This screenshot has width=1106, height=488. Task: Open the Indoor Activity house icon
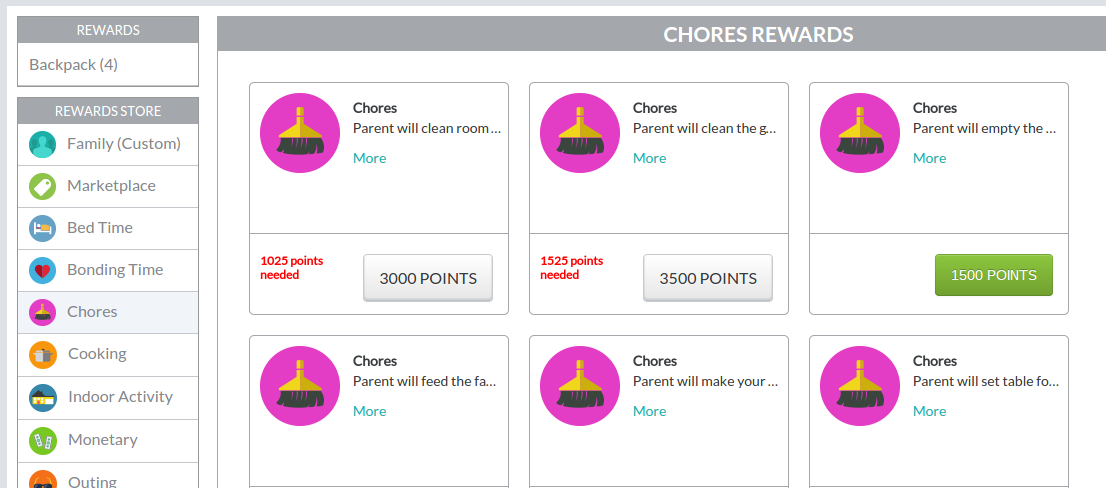click(42, 398)
